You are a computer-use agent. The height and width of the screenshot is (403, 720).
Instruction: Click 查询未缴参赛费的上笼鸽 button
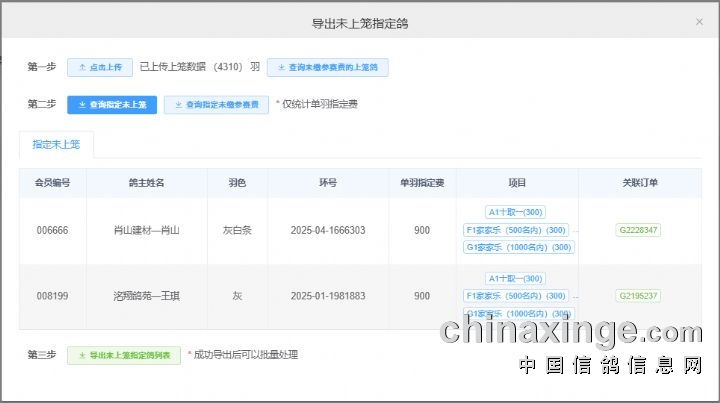328,67
